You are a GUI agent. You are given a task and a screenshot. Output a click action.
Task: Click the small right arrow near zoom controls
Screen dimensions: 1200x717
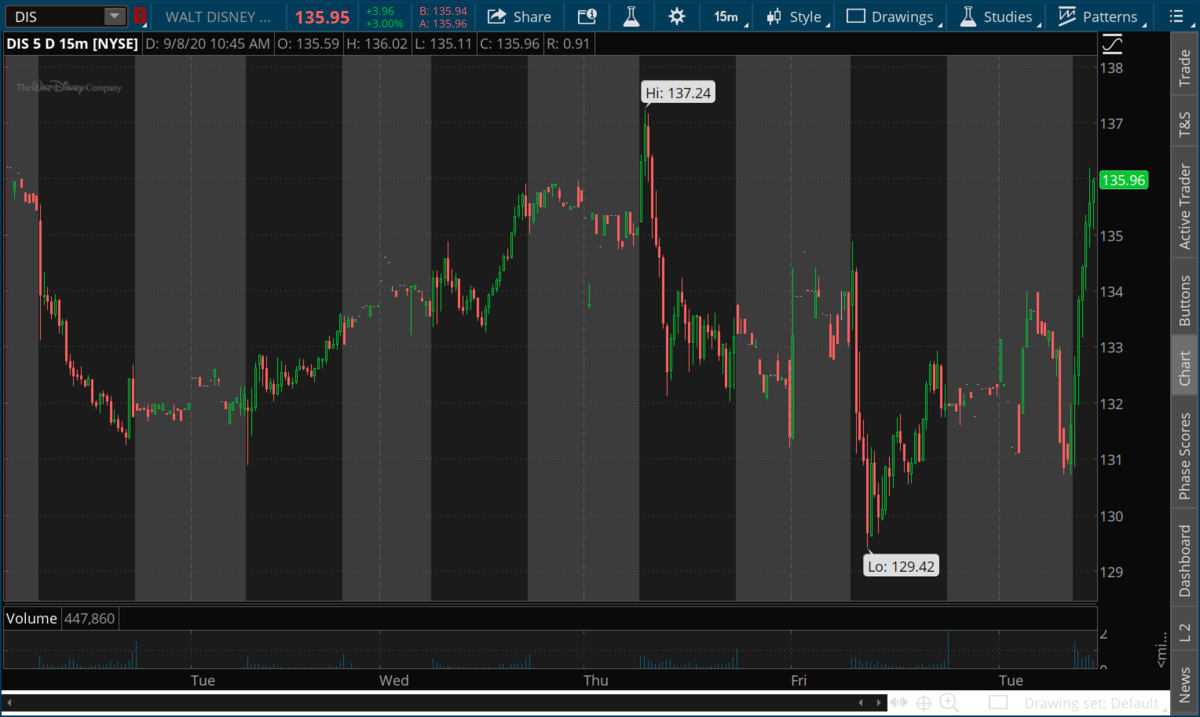pyautogui.click(x=880, y=702)
